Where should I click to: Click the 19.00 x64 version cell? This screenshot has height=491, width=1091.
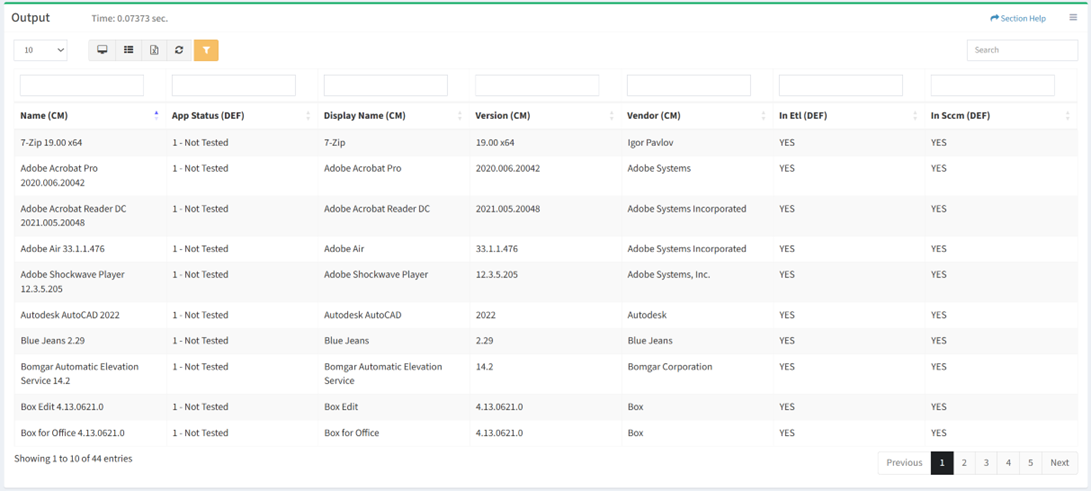(x=545, y=143)
